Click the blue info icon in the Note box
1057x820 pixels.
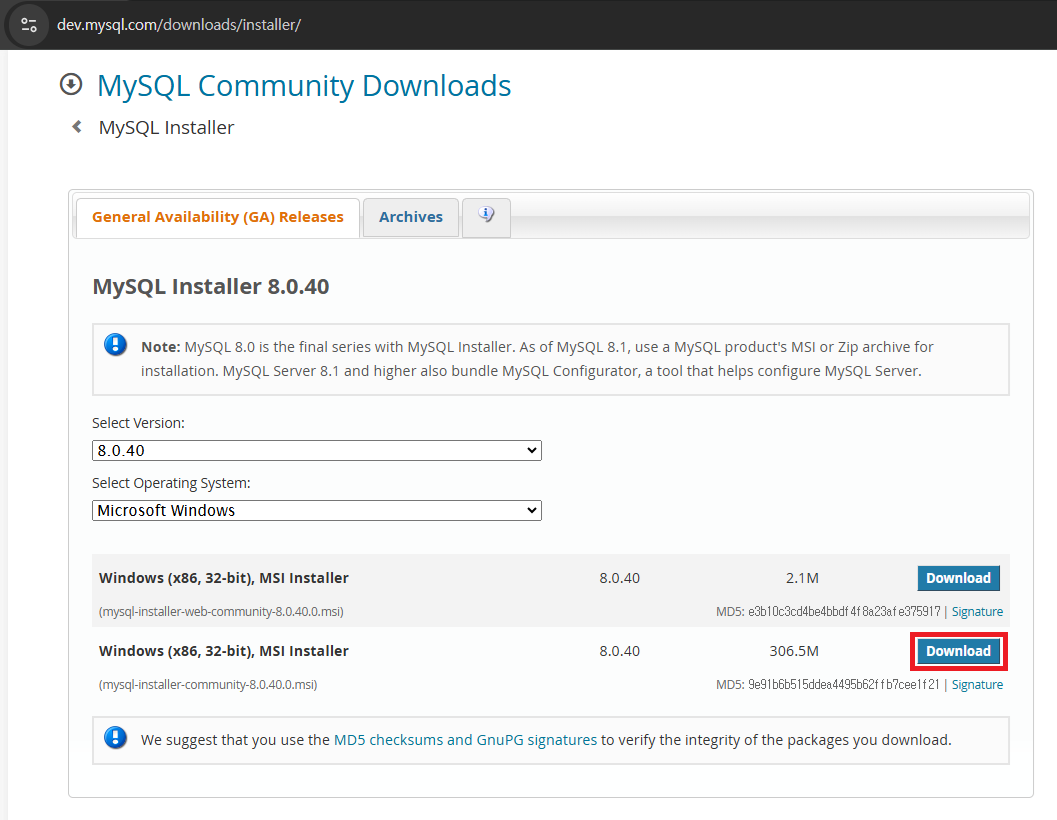[x=115, y=345]
